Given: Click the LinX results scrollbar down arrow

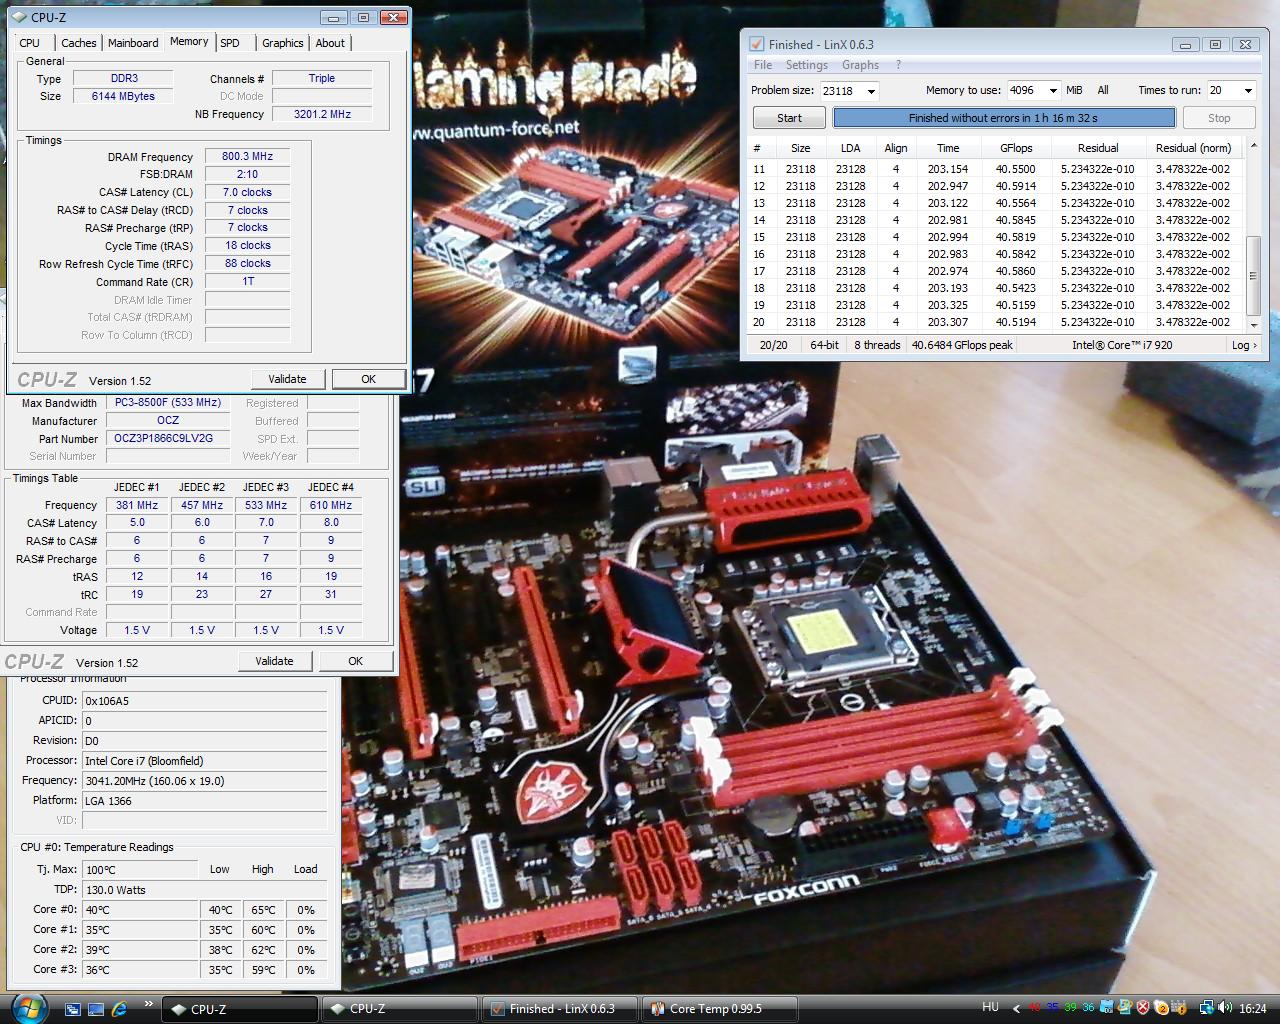Looking at the screenshot, I should point(1254,325).
